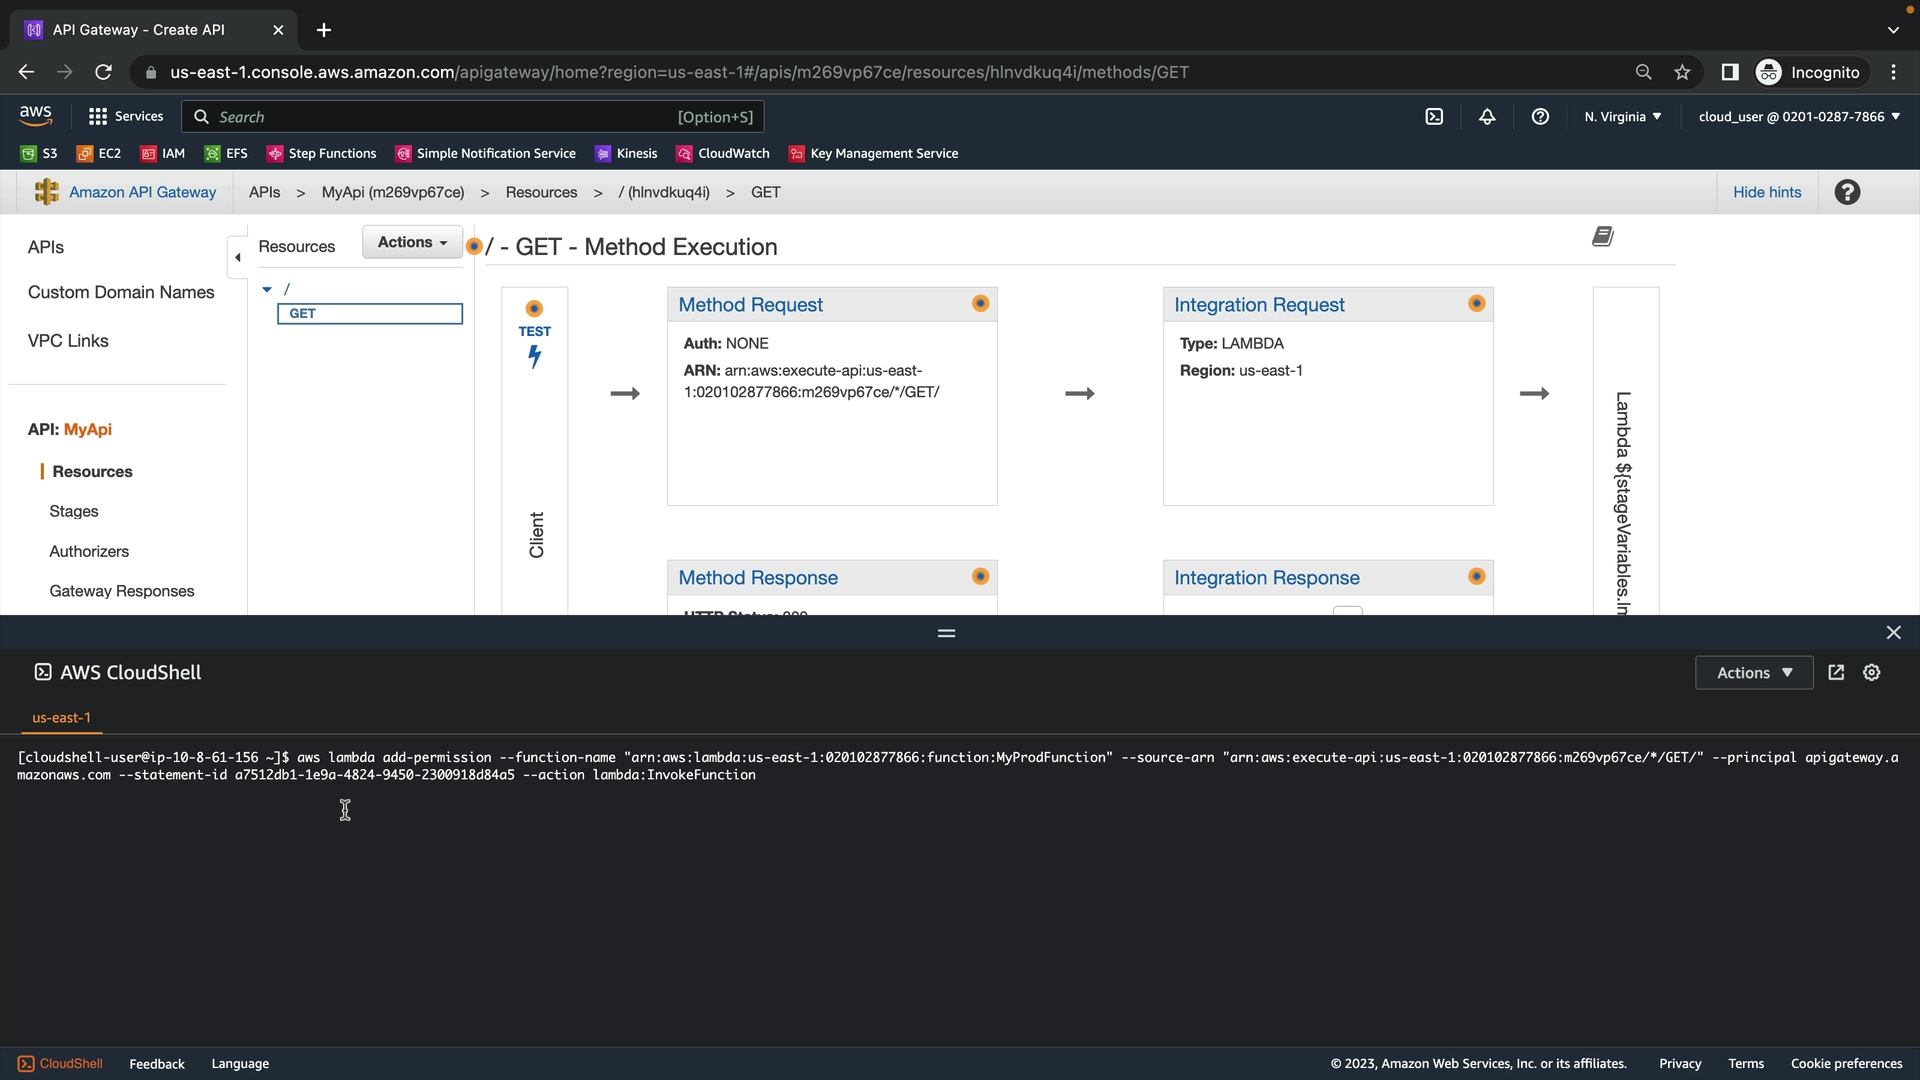
Task: Open Stages in the MyApi menu
Action: coord(74,511)
